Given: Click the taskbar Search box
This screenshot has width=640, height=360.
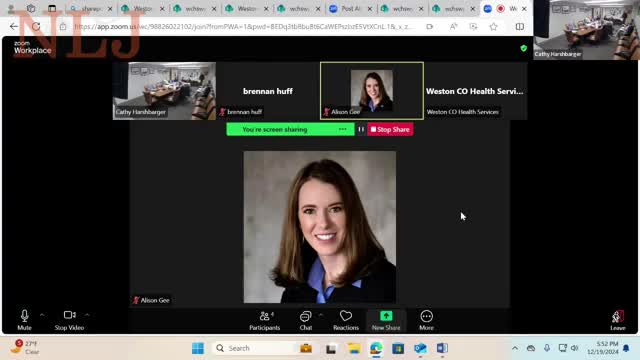Looking at the screenshot, I should coord(254,348).
